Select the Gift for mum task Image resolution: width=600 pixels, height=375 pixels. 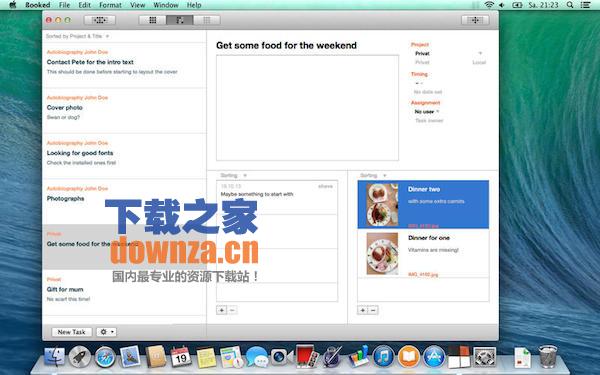(x=124, y=293)
